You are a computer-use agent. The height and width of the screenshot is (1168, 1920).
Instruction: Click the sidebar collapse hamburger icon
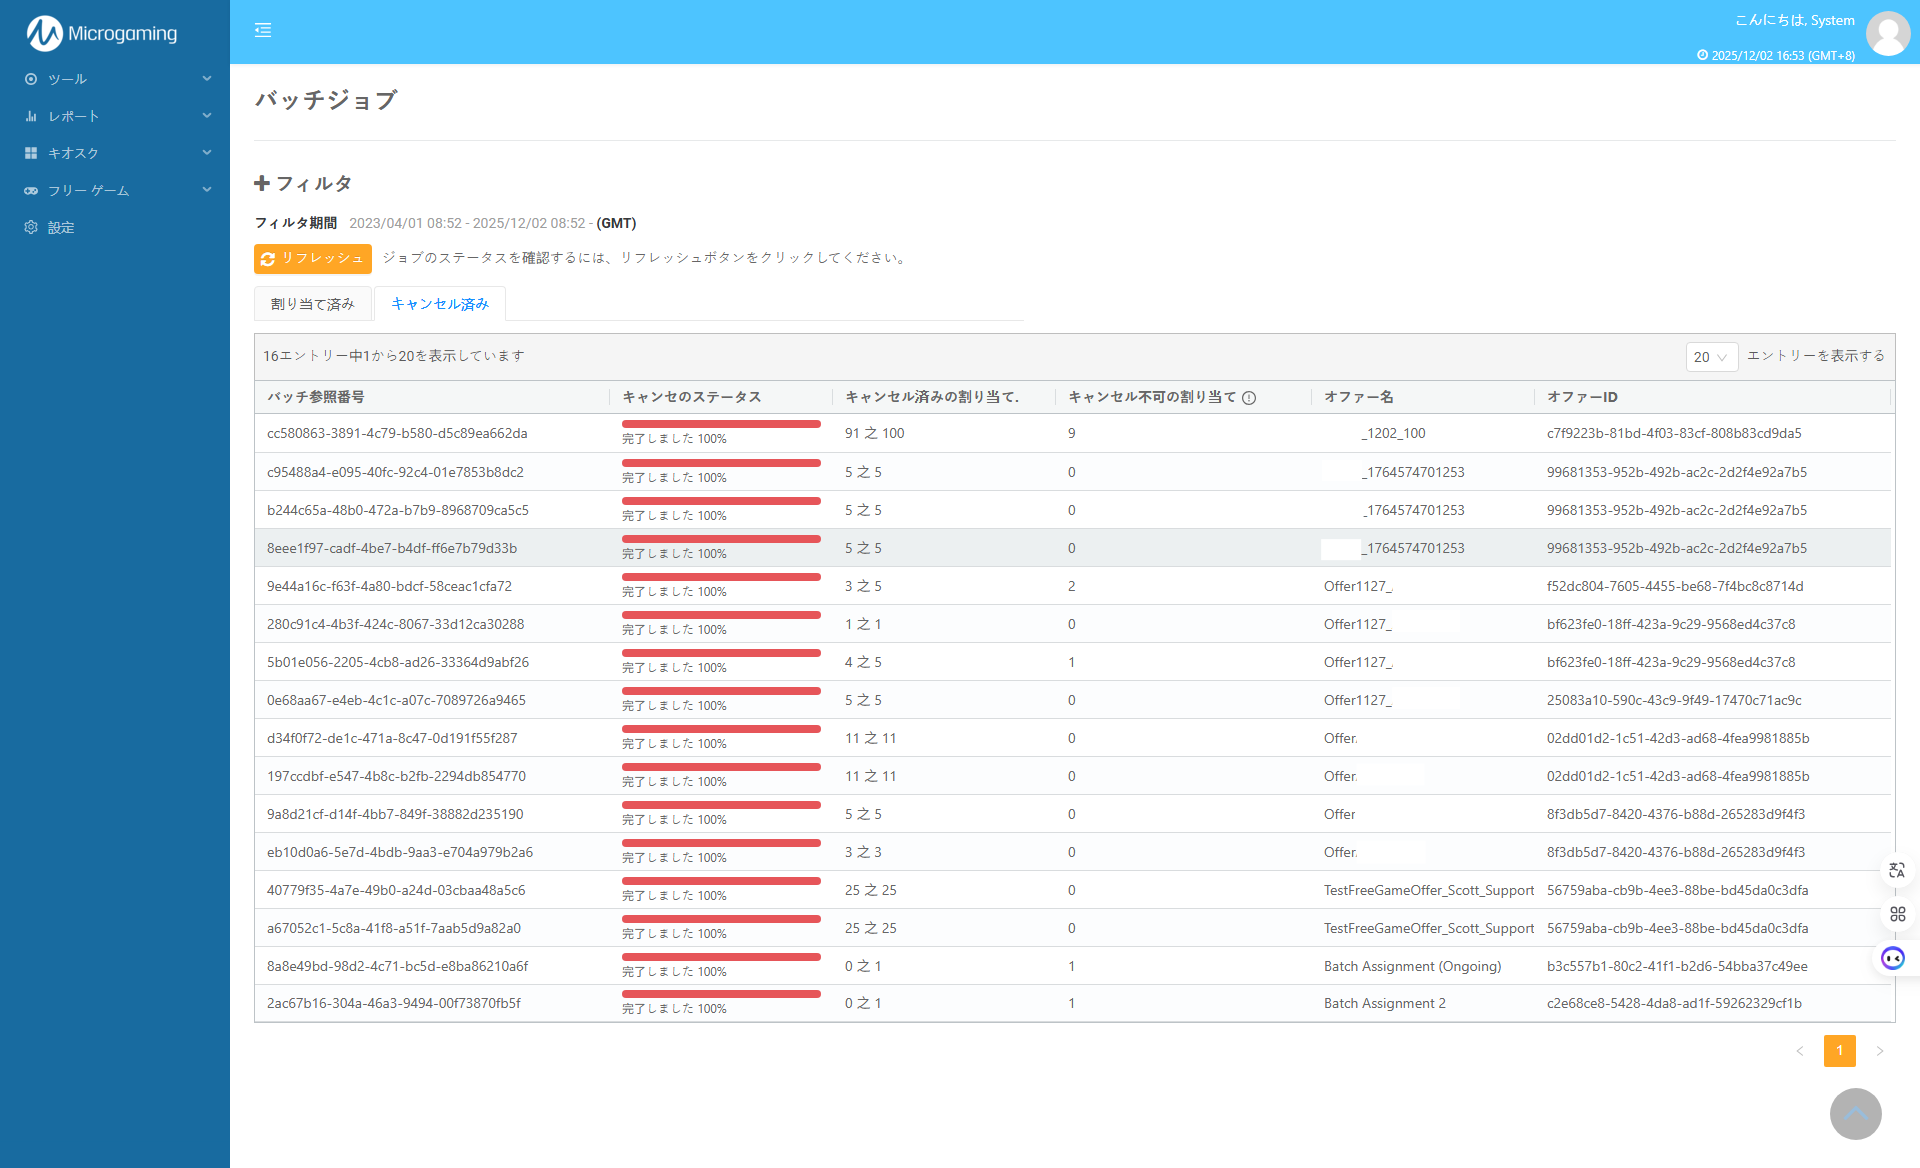click(x=263, y=30)
